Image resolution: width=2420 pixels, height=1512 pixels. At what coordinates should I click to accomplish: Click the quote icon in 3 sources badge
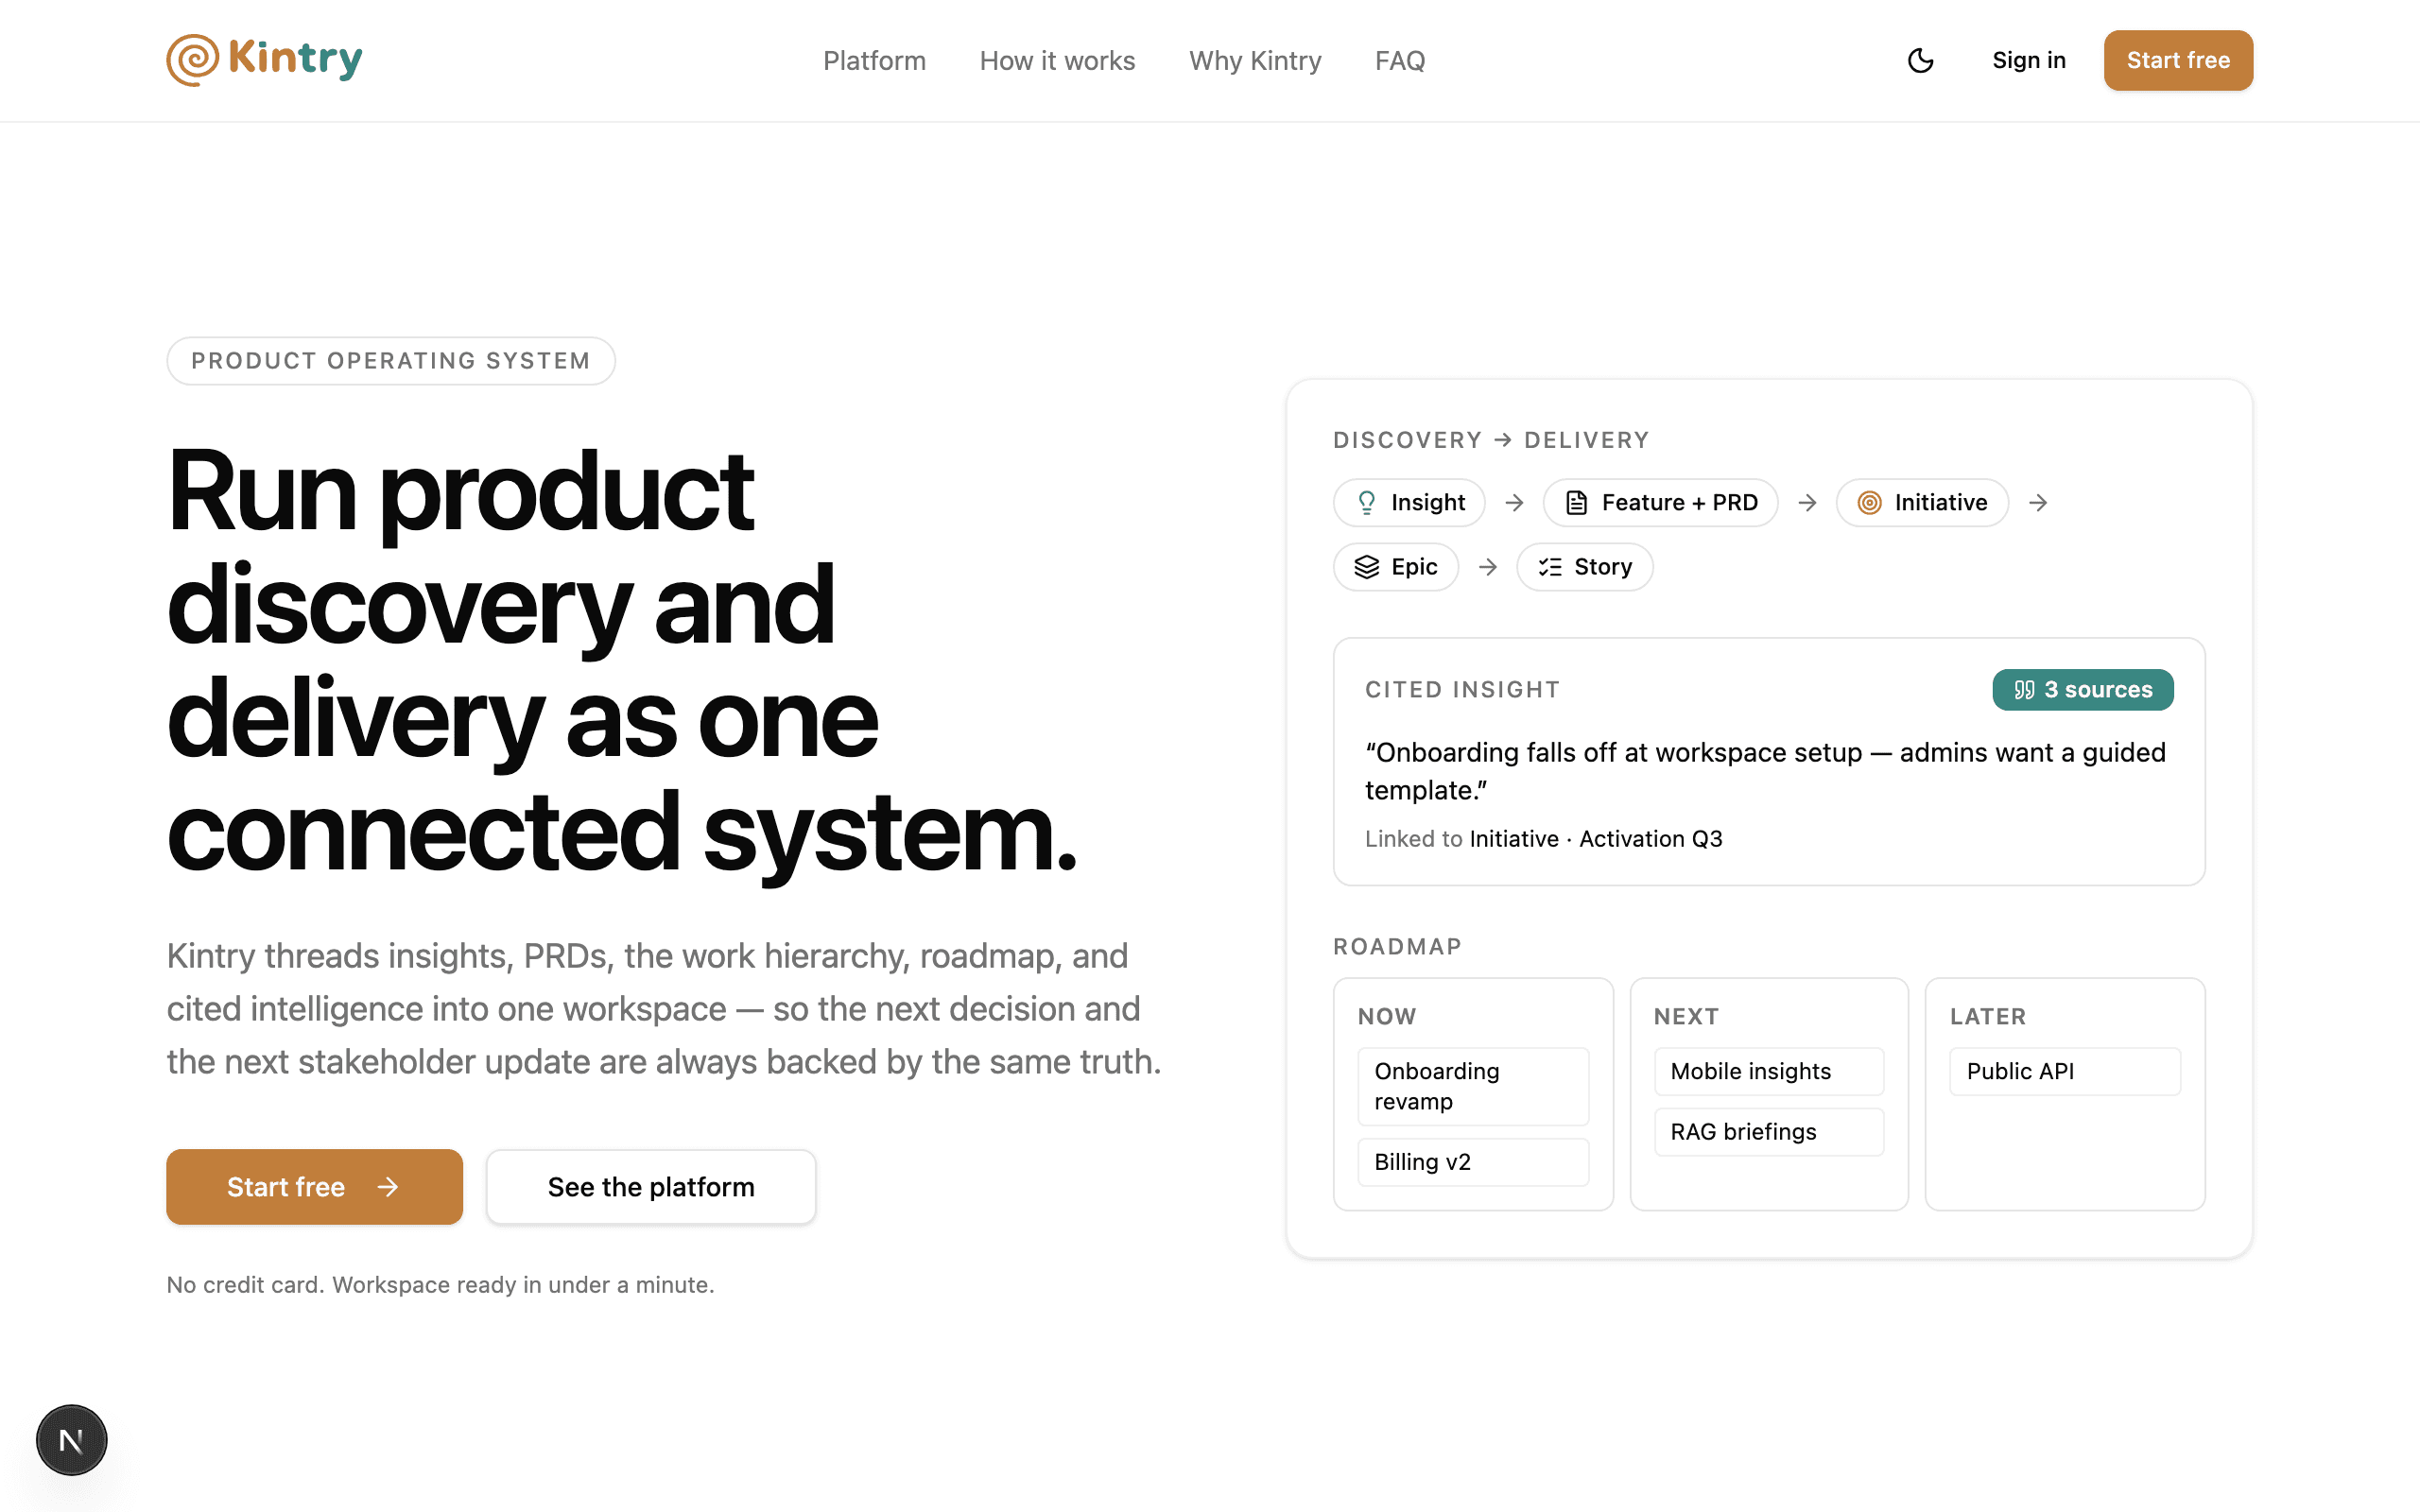pos(2024,690)
